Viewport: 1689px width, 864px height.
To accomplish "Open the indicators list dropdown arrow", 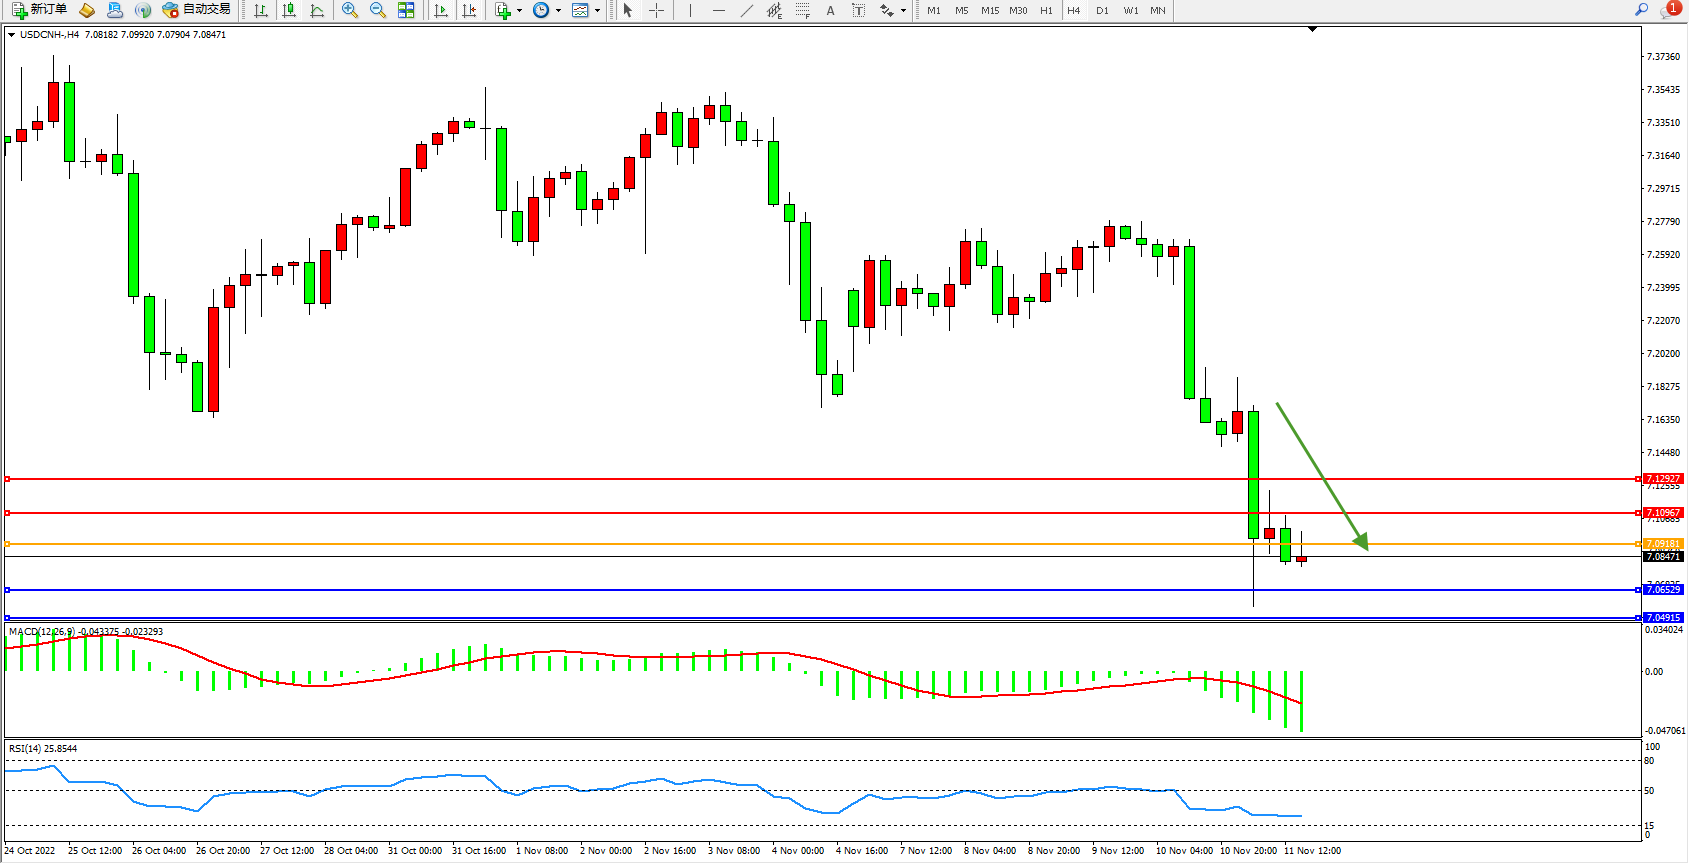I will (x=519, y=11).
